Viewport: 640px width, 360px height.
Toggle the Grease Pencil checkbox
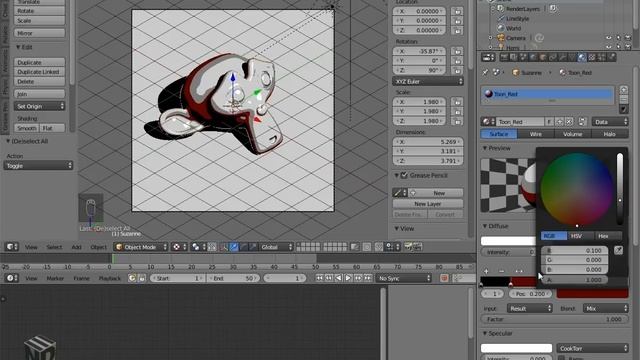[x=404, y=176]
